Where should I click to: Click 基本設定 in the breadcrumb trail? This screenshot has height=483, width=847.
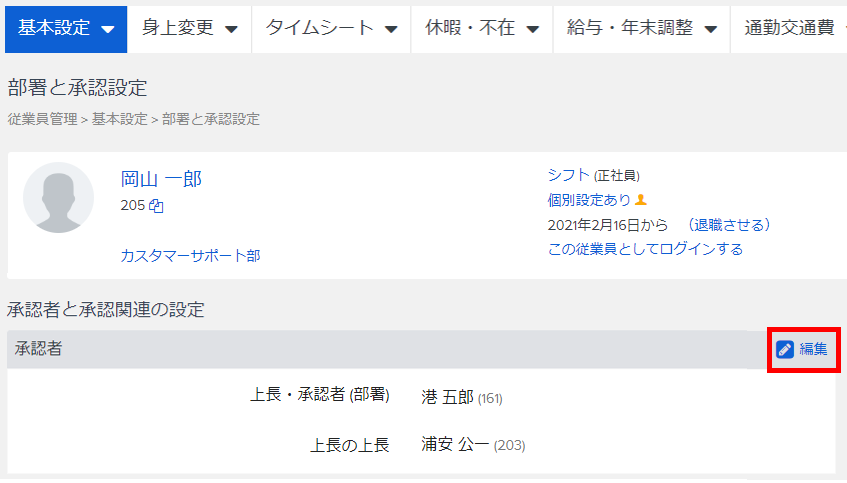120,119
